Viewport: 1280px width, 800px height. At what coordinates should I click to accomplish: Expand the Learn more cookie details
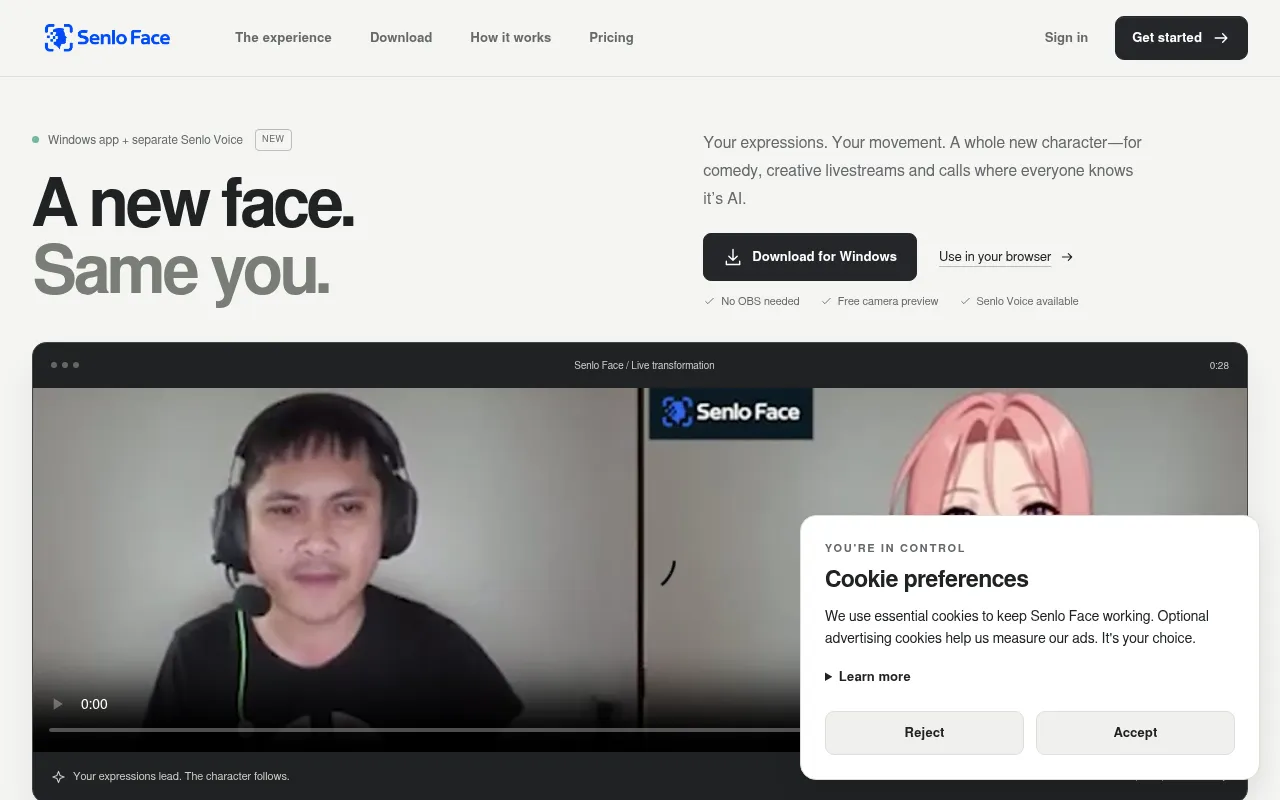coord(868,677)
